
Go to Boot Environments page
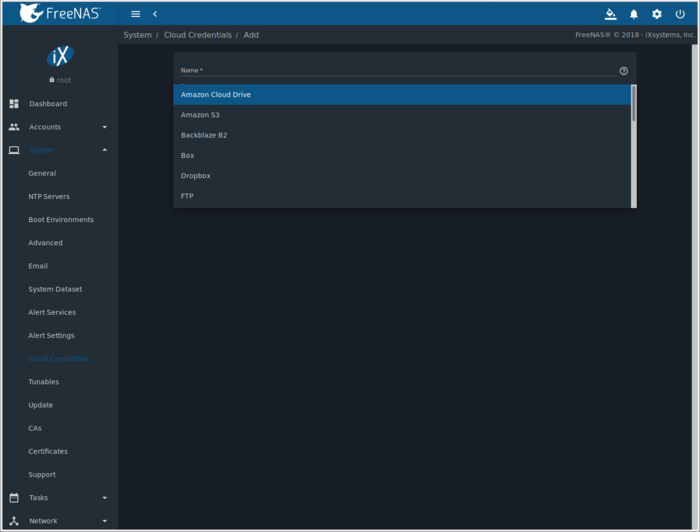click(61, 220)
